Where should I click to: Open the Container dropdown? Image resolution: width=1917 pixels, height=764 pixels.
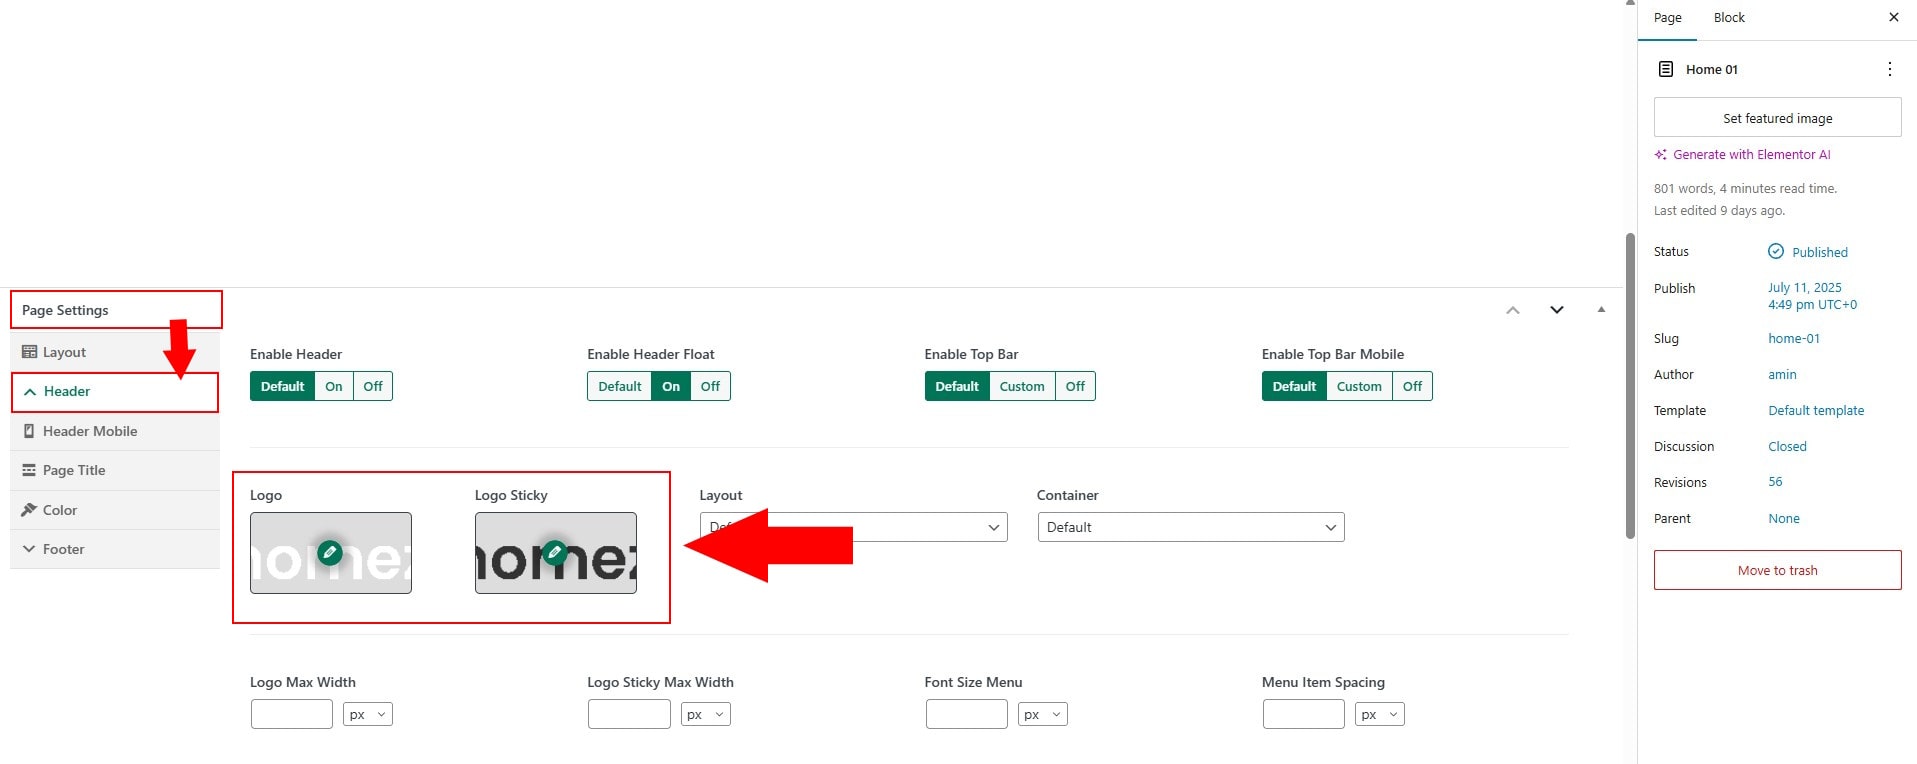1190,527
